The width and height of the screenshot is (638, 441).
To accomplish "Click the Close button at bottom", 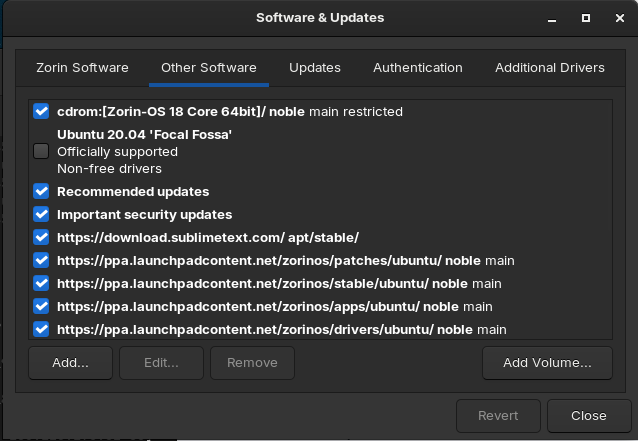I will pyautogui.click(x=589, y=415).
